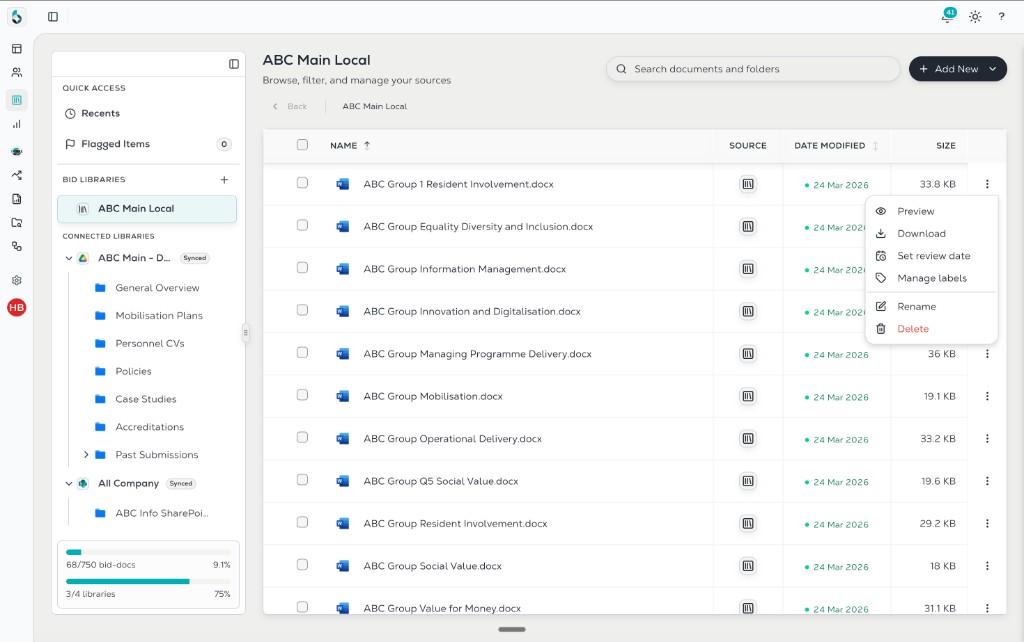Choose Download from the context menu
The image size is (1024, 642).
(931, 234)
